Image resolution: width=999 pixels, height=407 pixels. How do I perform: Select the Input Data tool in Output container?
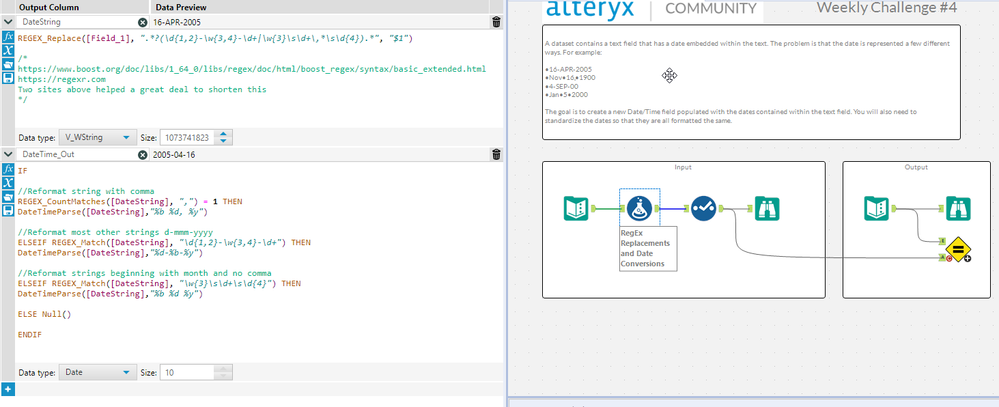point(877,208)
